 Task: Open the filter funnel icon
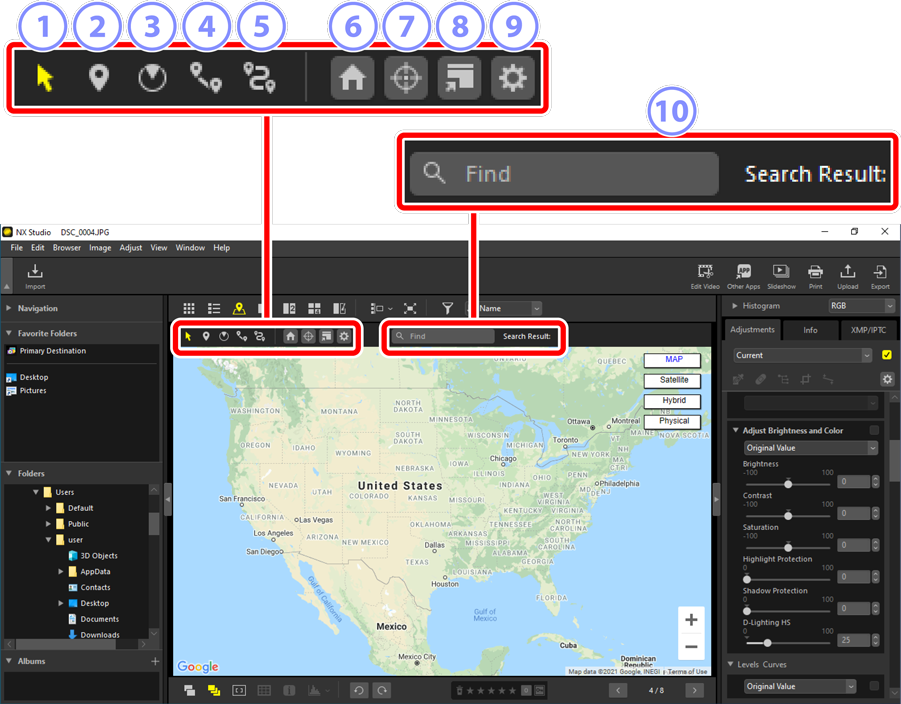(x=447, y=309)
